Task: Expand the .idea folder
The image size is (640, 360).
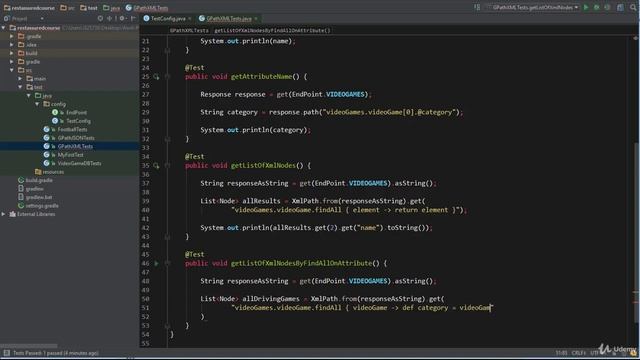Action: (12, 45)
